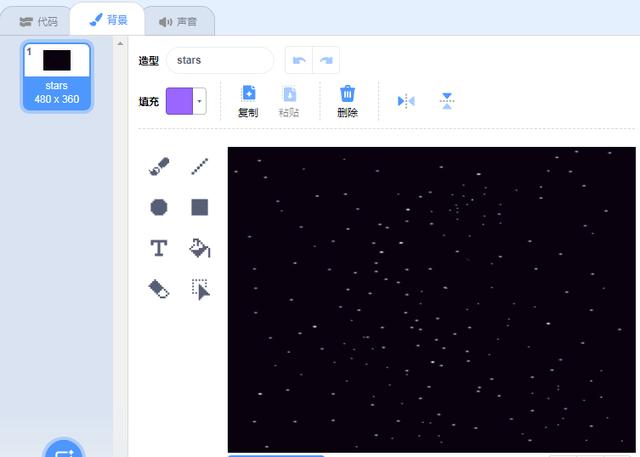Switch to the 代码 tab
Screen dimensions: 640x457
coord(38,20)
